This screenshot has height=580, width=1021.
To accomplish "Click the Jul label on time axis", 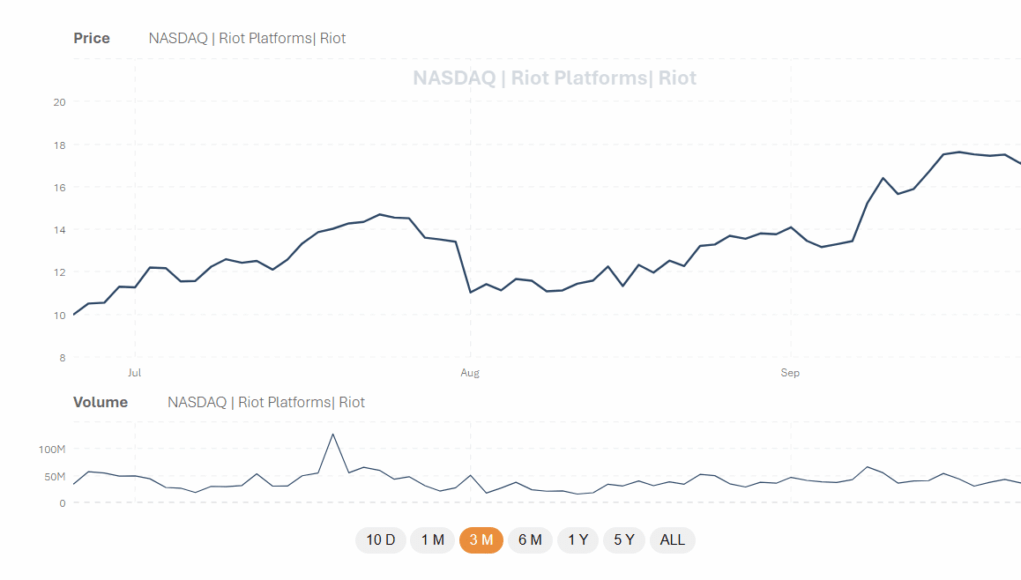I will pos(134,373).
